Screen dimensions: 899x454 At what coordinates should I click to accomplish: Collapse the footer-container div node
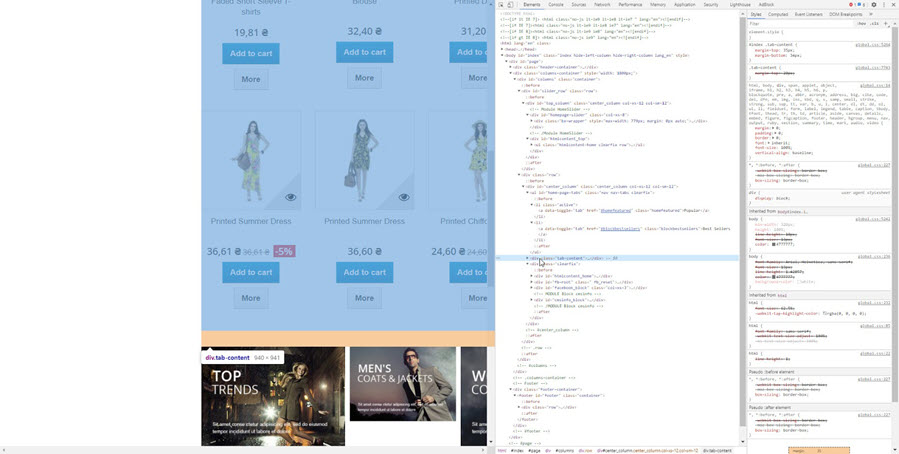pos(511,389)
